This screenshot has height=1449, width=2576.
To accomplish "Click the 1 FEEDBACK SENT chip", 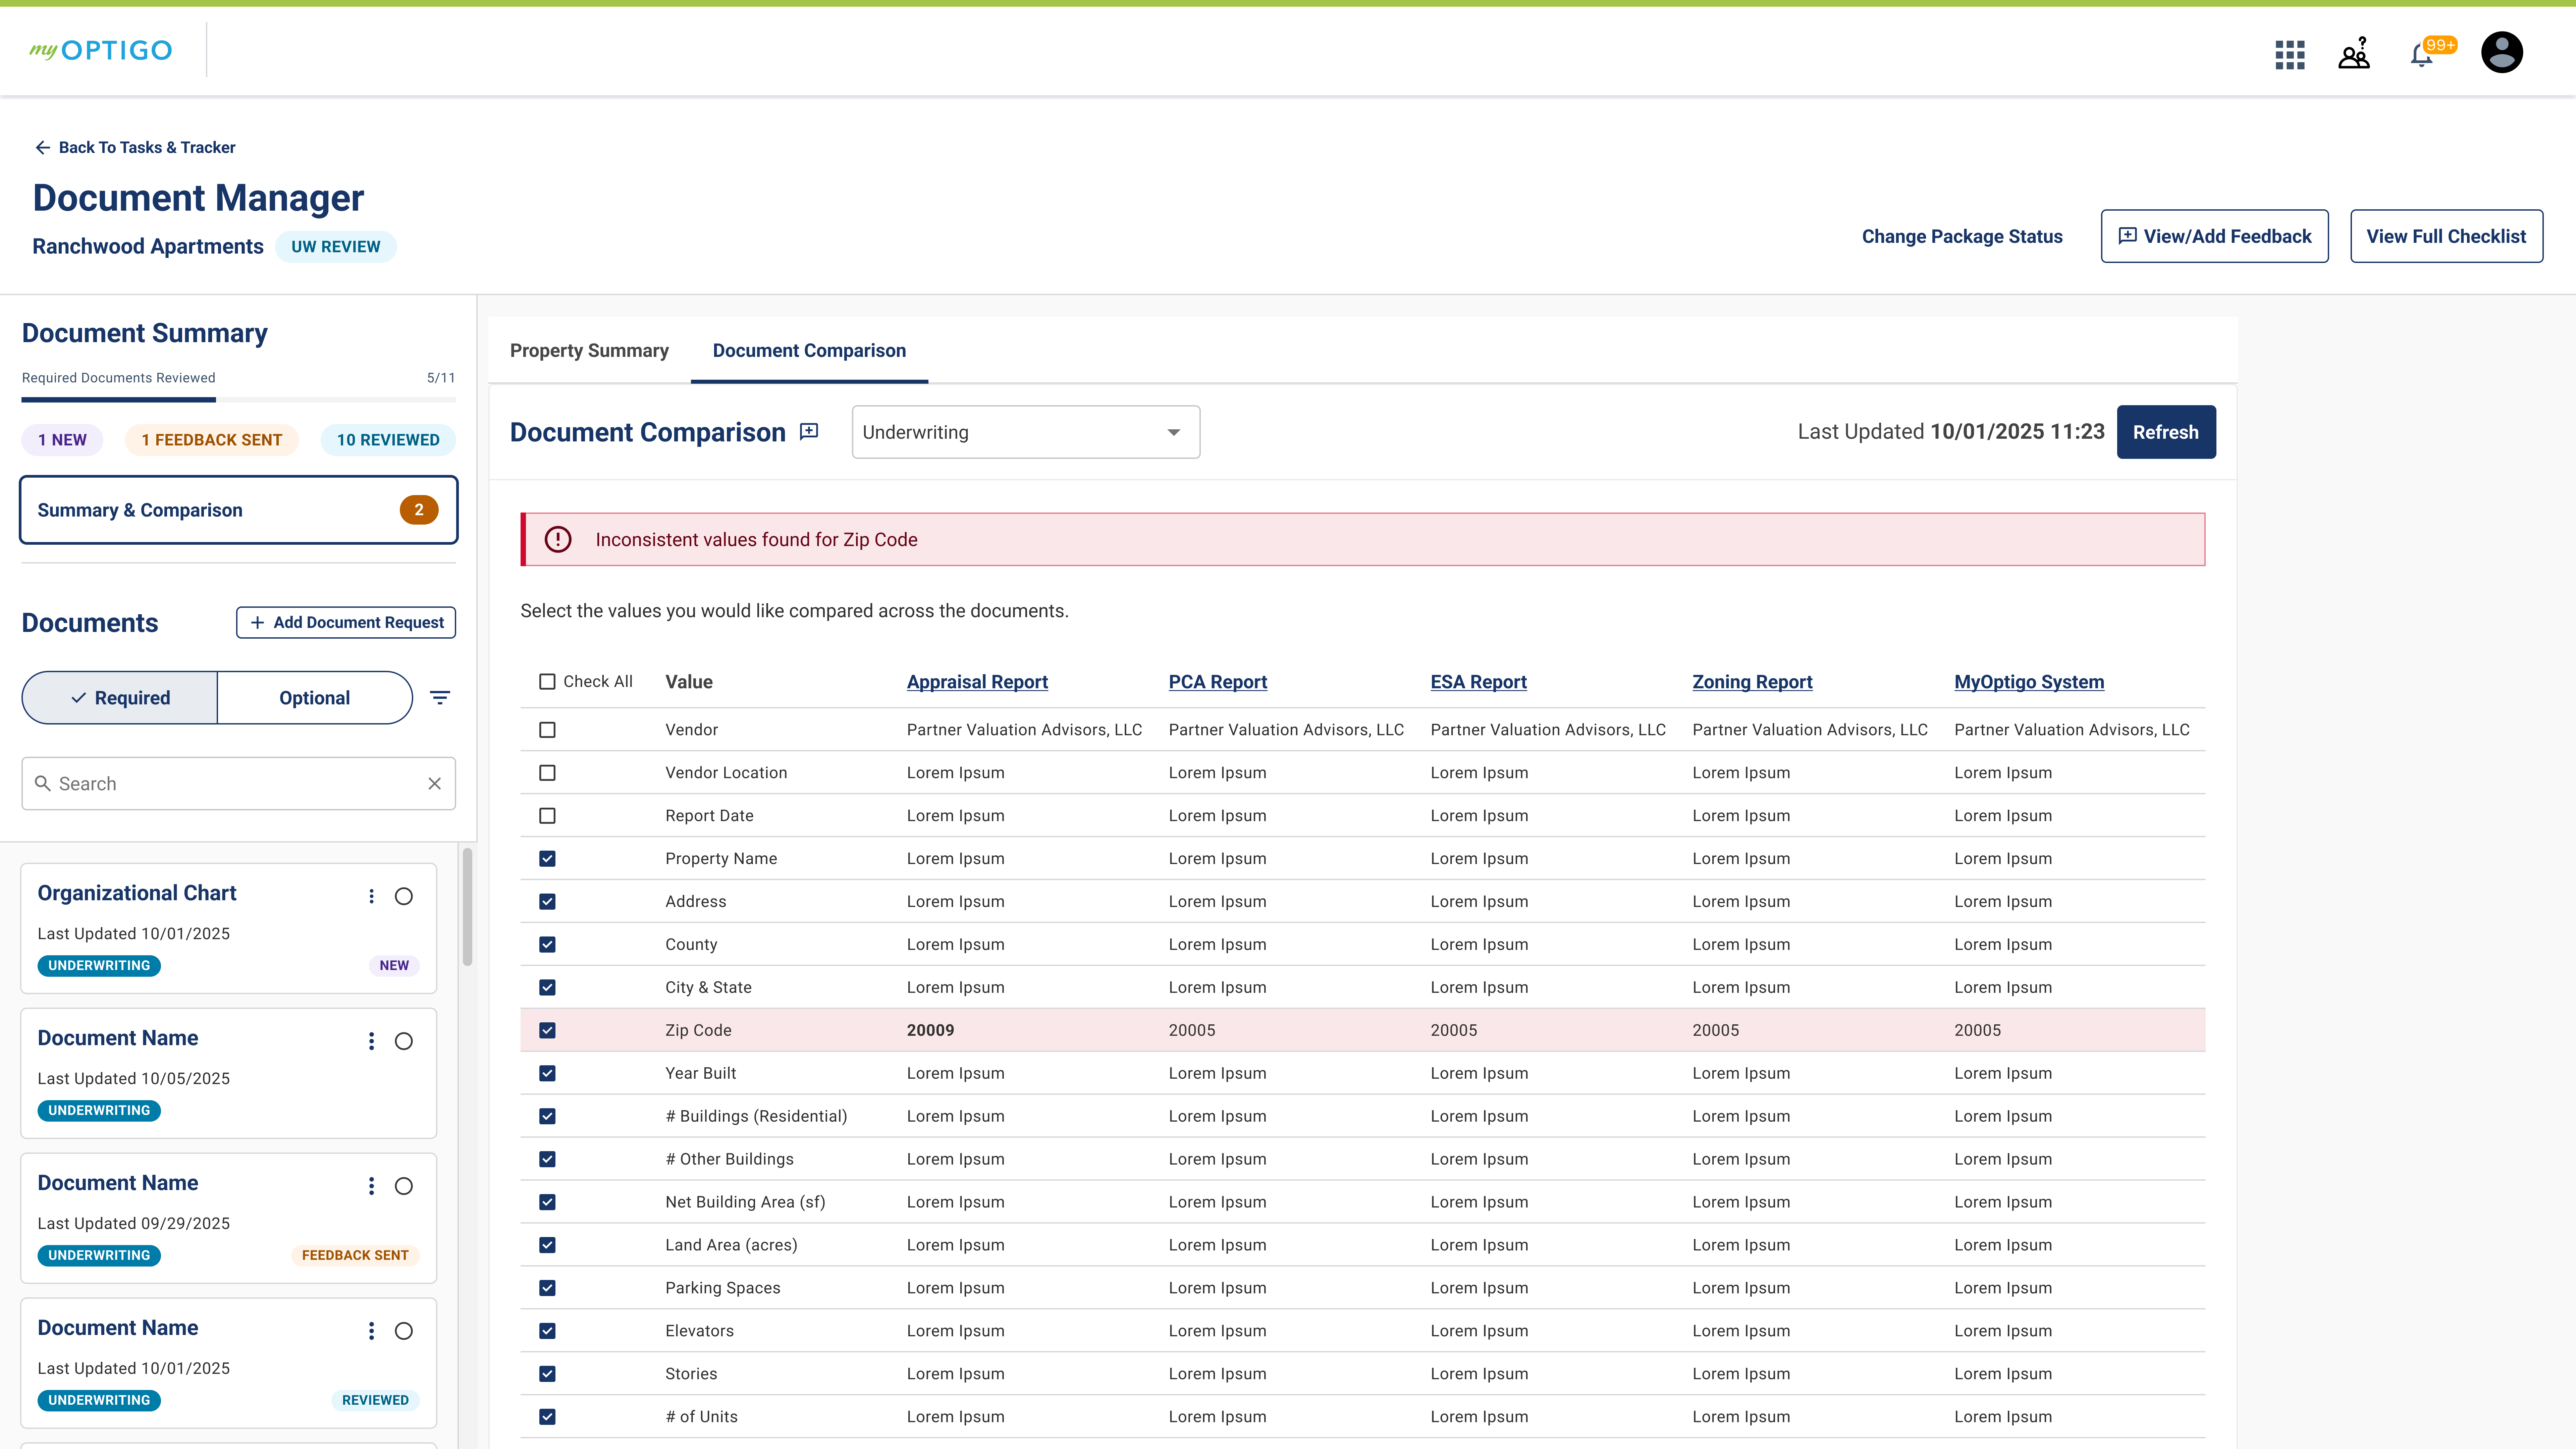I will pos(212,440).
